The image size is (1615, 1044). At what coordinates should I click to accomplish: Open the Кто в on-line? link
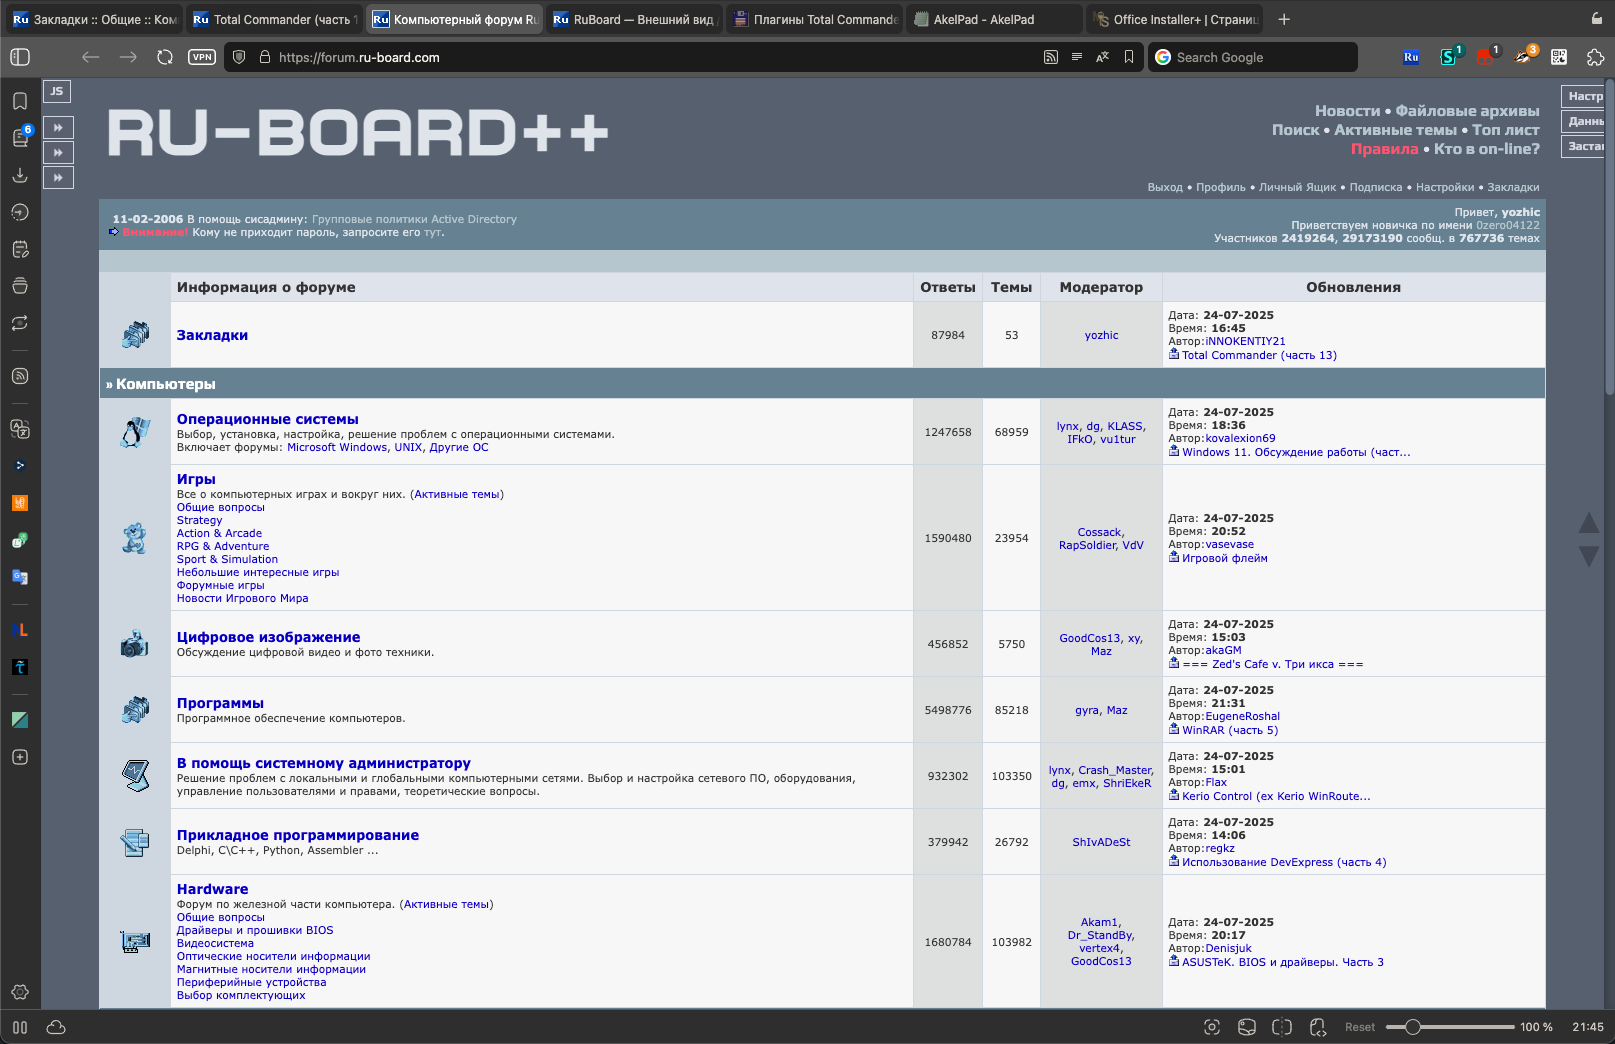click(1487, 149)
